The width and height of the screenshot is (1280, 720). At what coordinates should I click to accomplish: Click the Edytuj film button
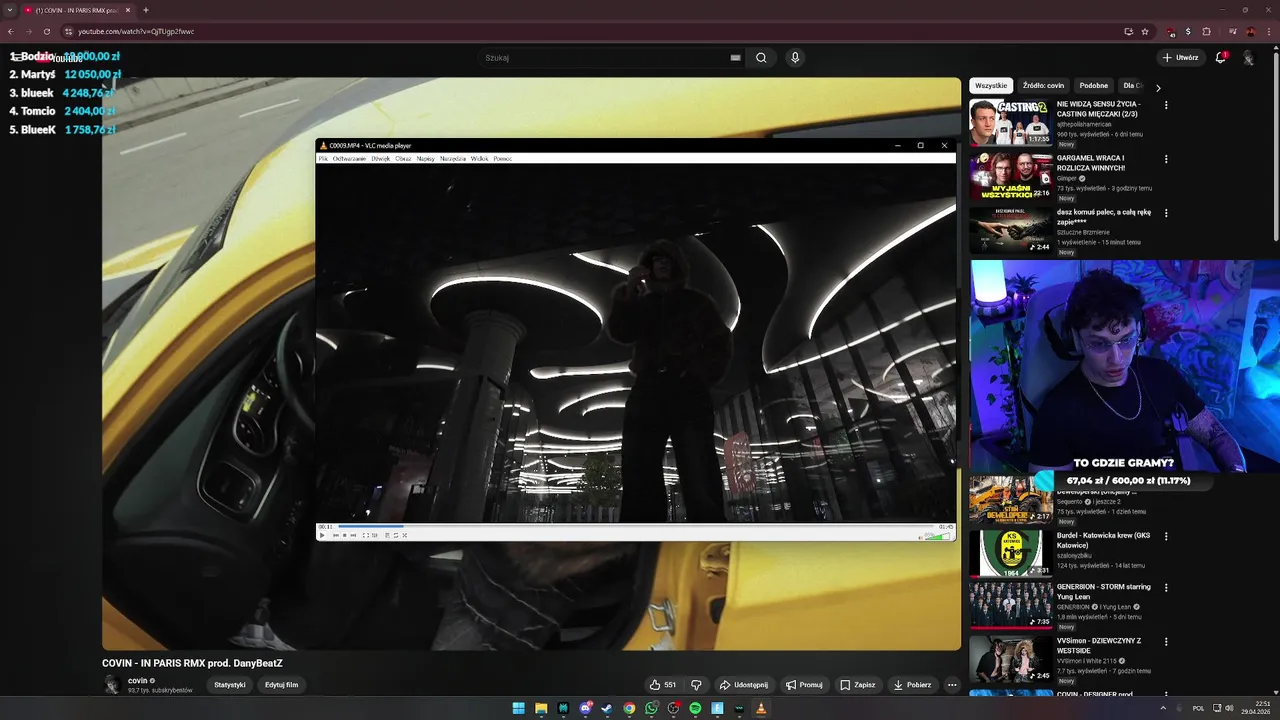point(282,685)
